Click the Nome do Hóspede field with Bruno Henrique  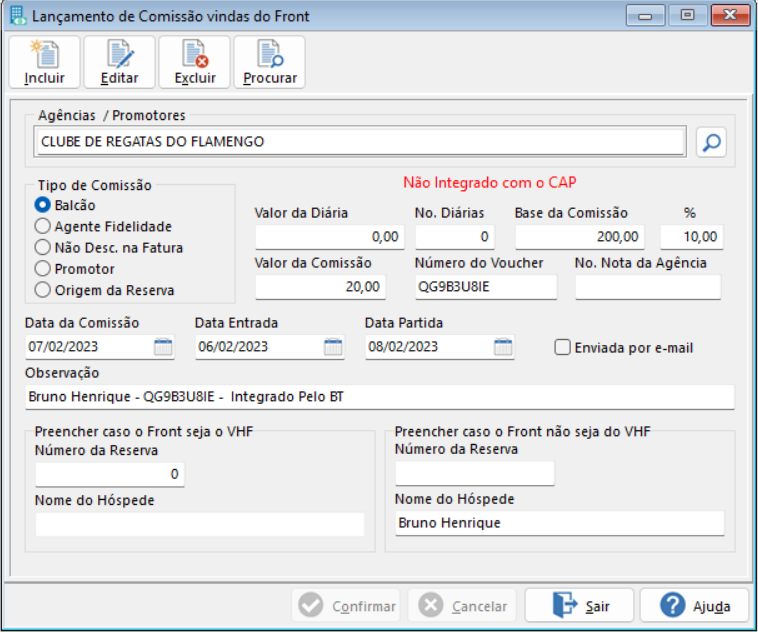[x=560, y=523]
